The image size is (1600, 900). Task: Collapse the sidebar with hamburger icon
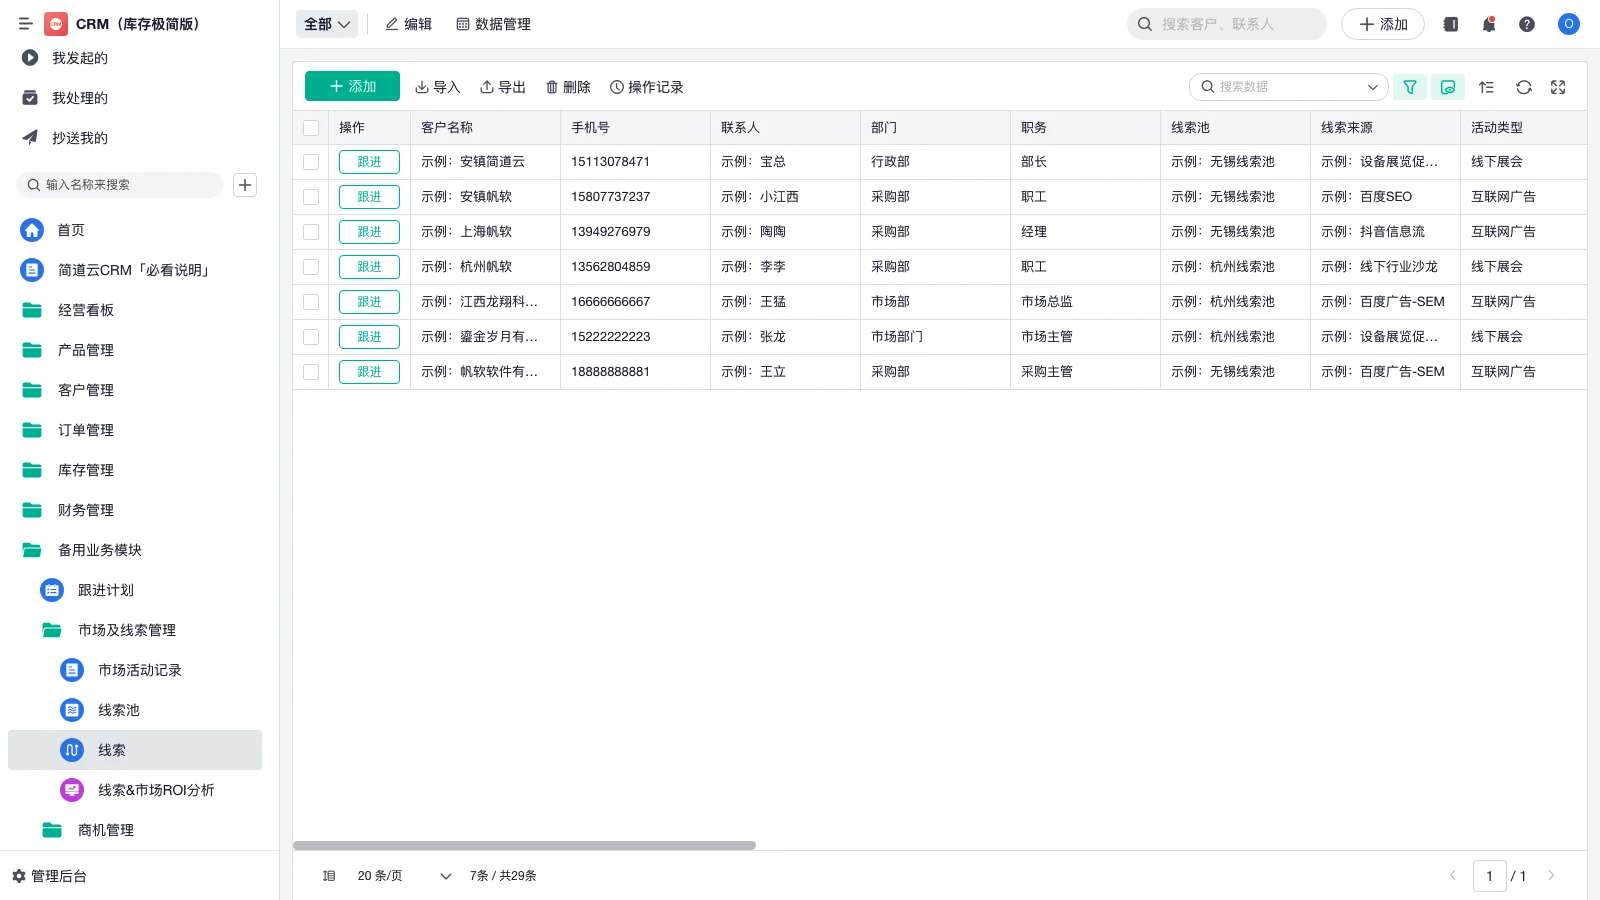coord(26,24)
